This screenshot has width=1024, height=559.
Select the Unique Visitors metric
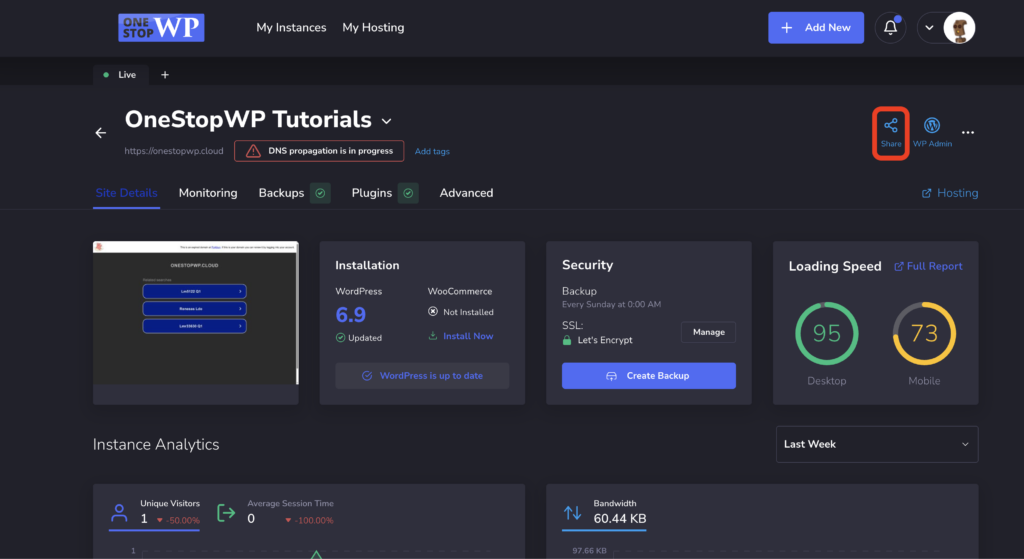tap(154, 513)
